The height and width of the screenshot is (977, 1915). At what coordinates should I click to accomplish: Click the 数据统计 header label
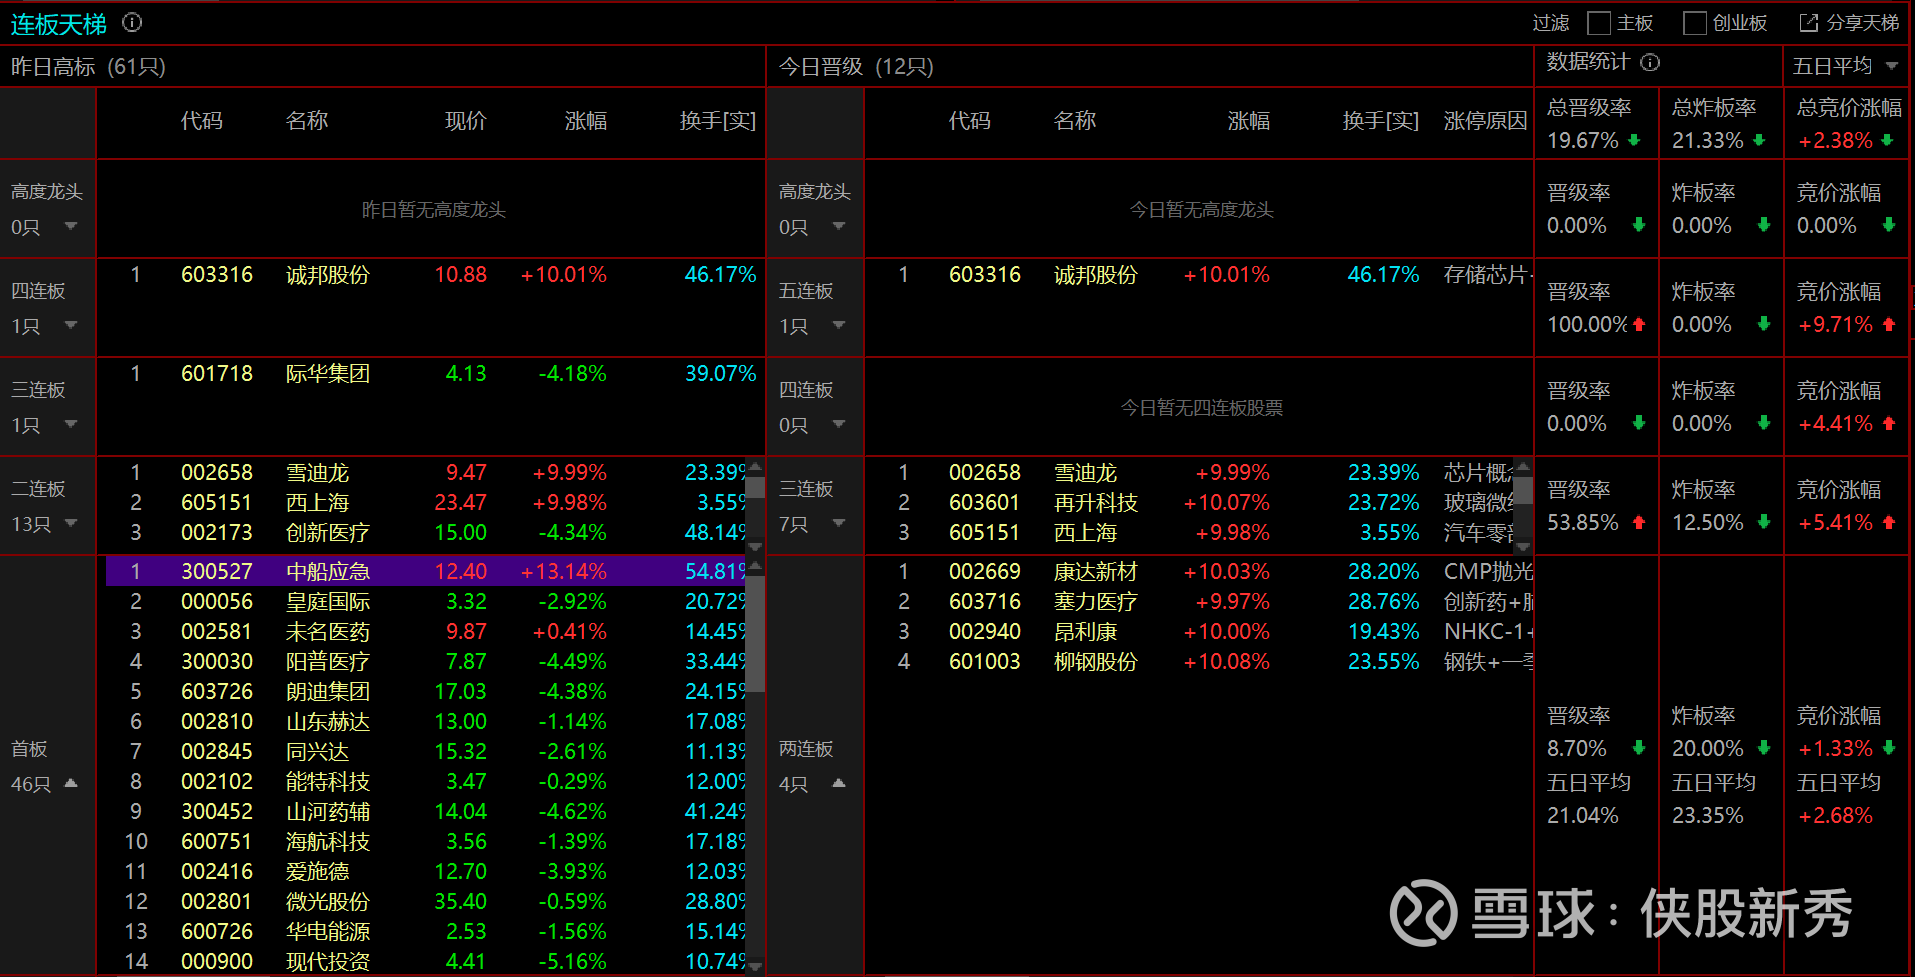click(1588, 62)
